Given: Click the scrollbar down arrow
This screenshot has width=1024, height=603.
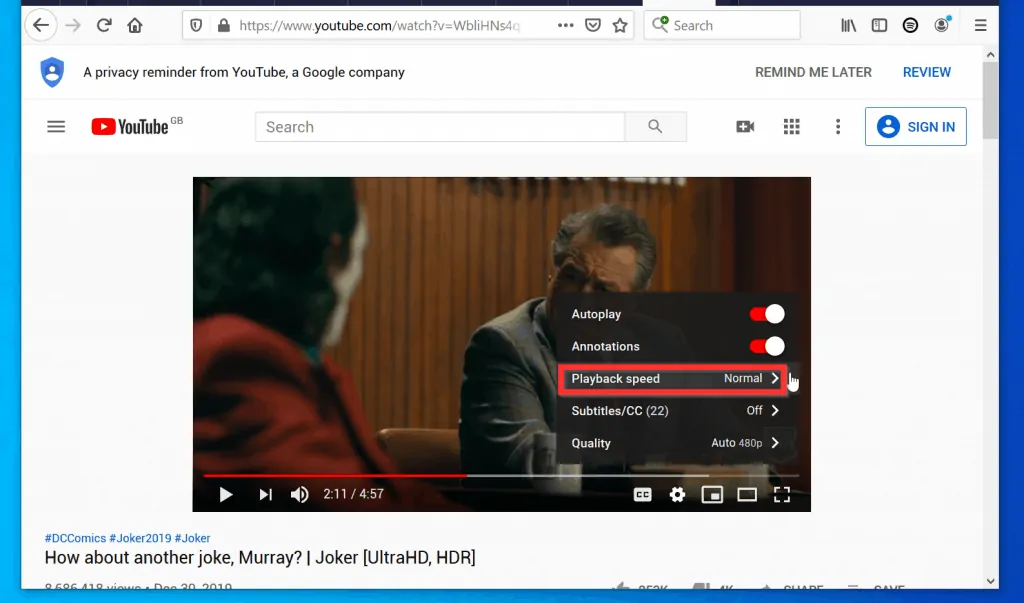Looking at the screenshot, I should click(990, 581).
